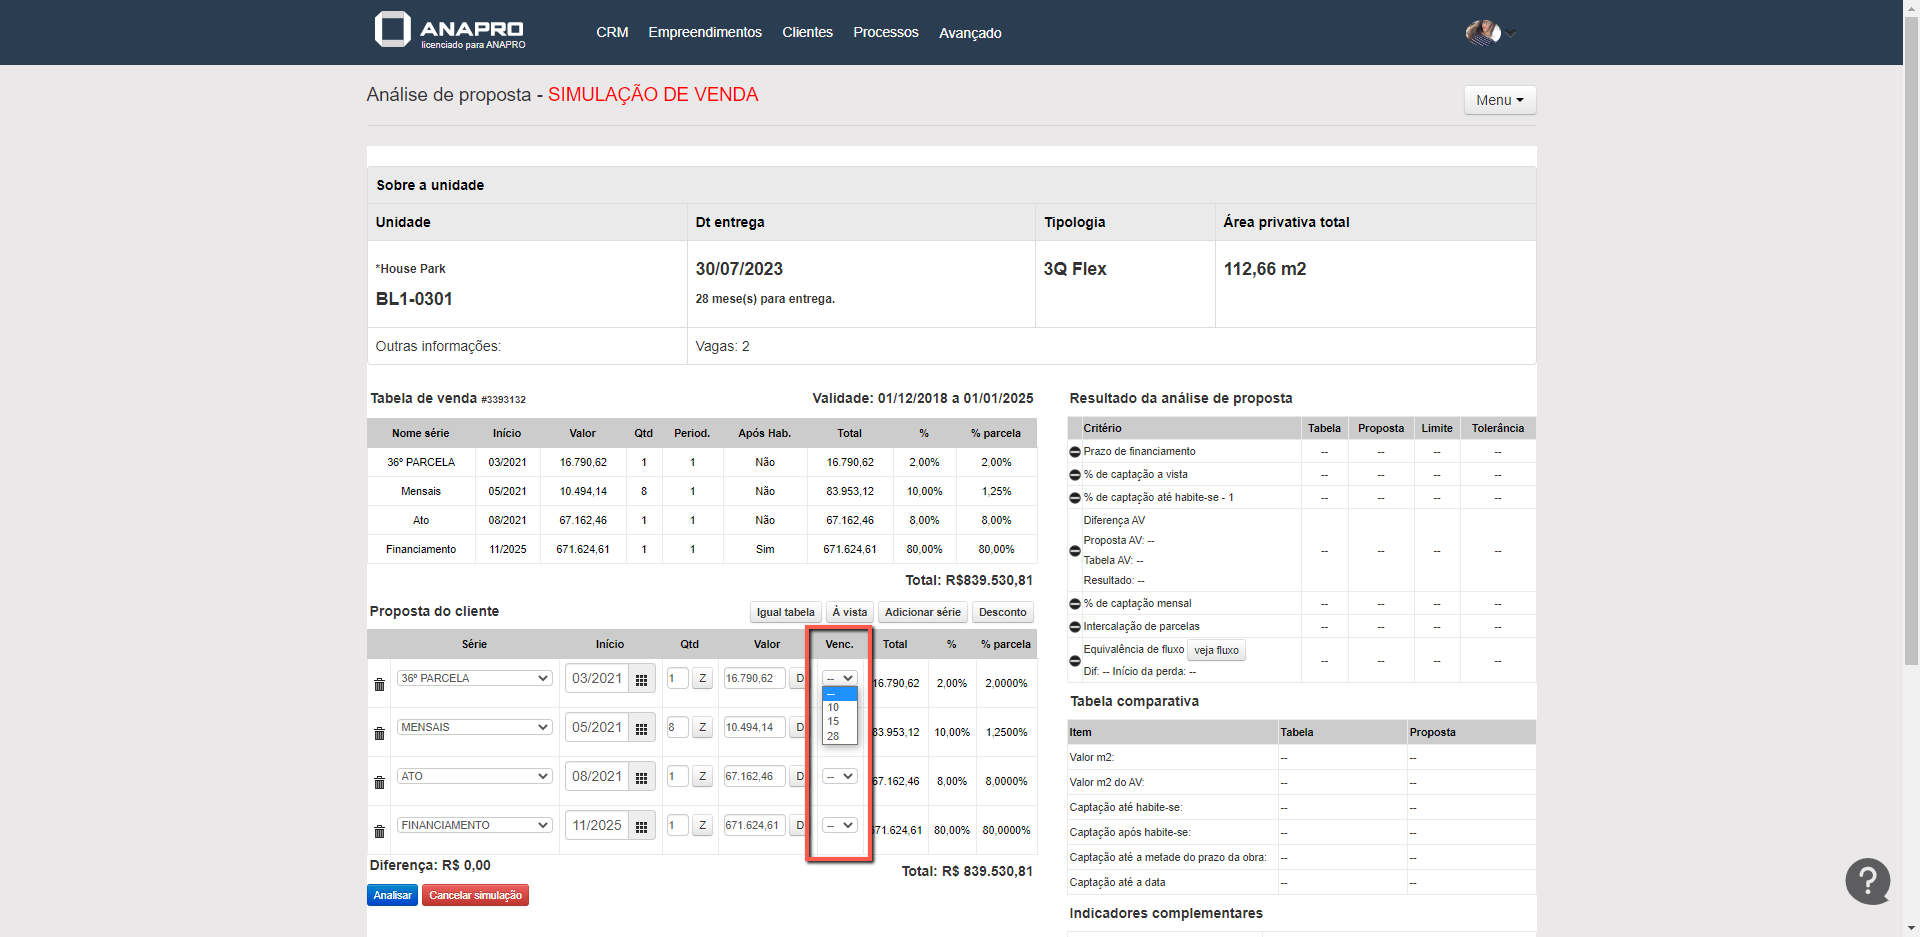Image resolution: width=1920 pixels, height=937 pixels.
Task: Open the Venc. dropdown in ATO row
Action: click(839, 776)
